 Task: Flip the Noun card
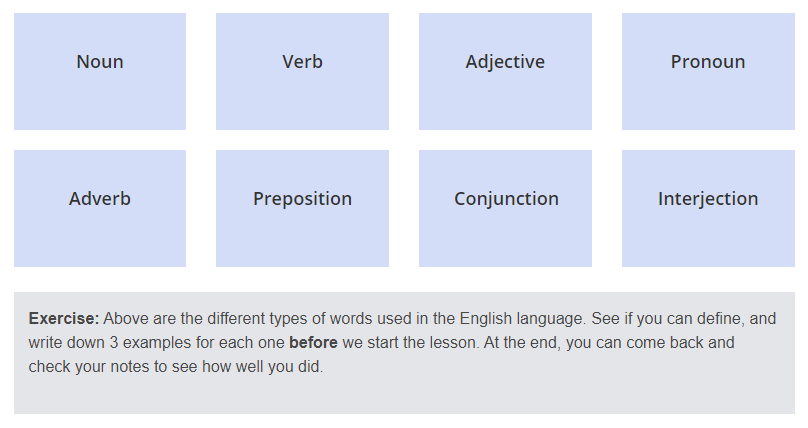99,72
